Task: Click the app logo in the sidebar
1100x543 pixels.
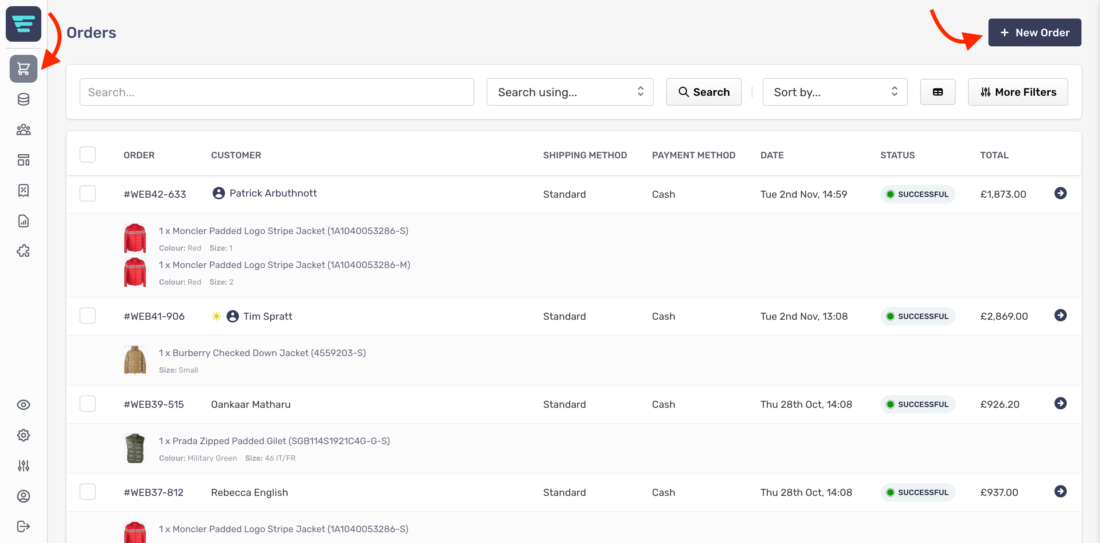Action: (x=23, y=24)
